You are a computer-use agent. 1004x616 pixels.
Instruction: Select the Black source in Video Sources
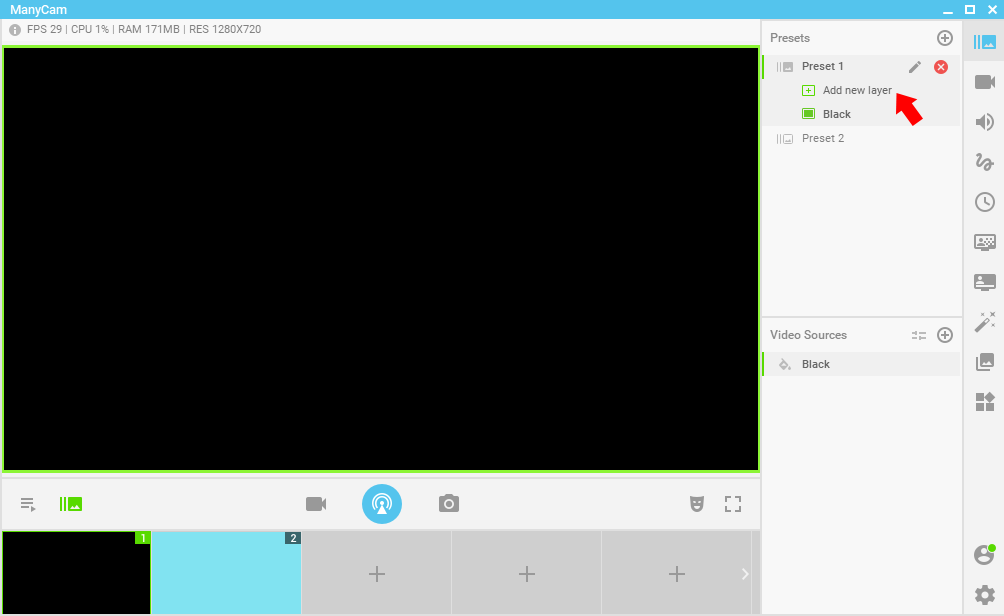tap(861, 364)
